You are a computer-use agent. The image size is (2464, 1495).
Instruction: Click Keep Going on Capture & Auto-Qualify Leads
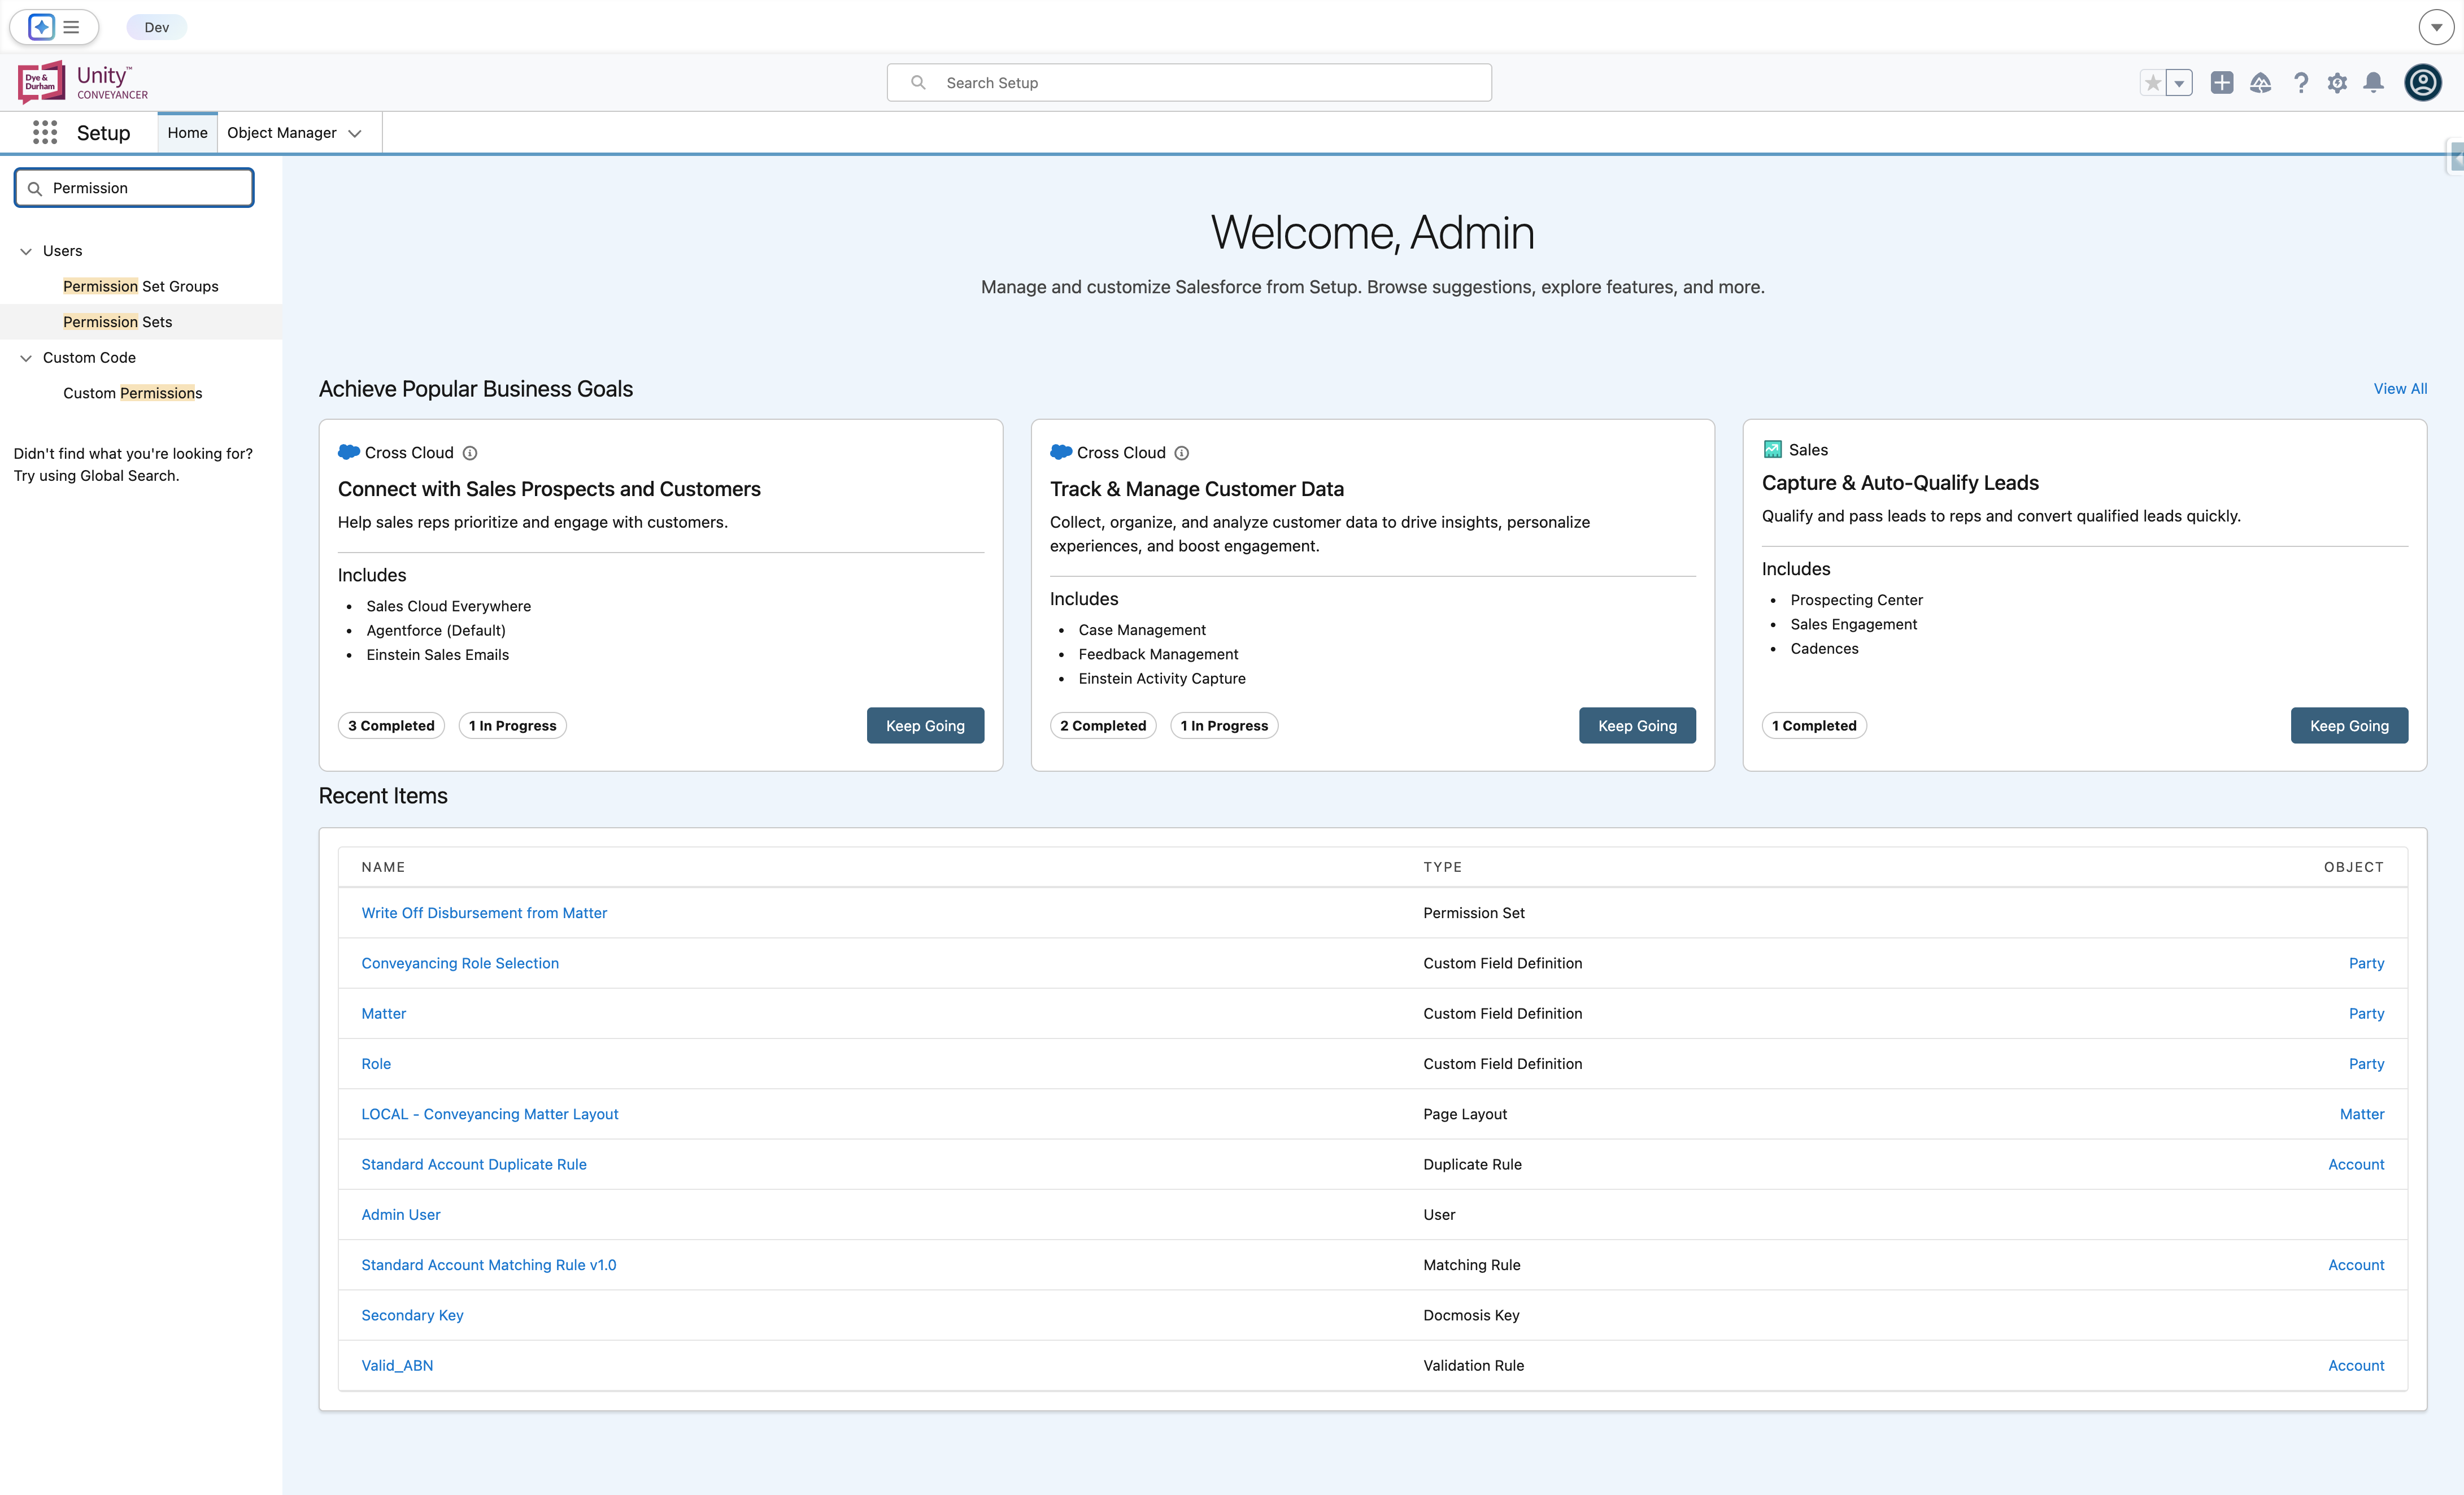pos(2349,726)
